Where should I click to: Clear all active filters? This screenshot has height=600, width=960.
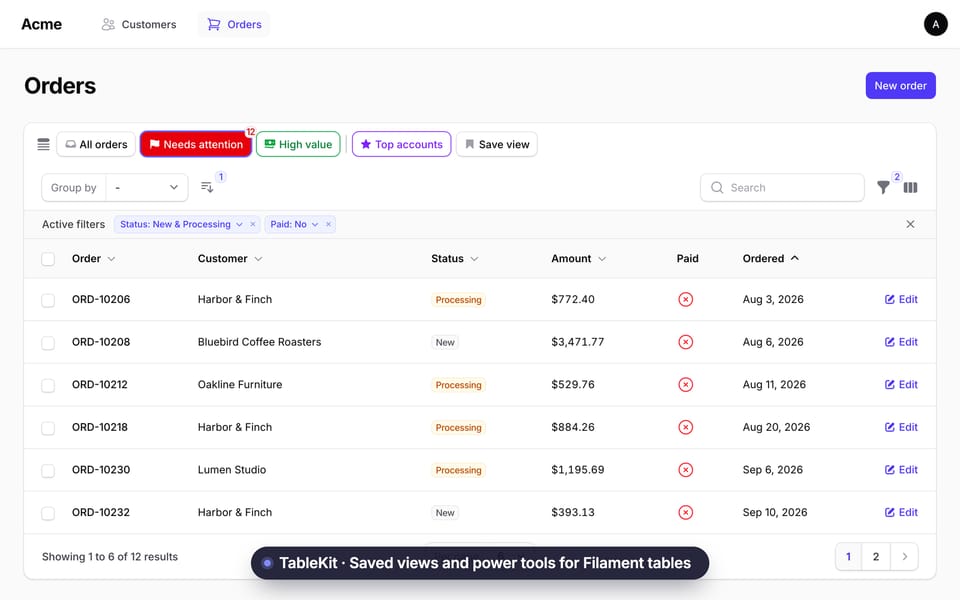point(910,224)
